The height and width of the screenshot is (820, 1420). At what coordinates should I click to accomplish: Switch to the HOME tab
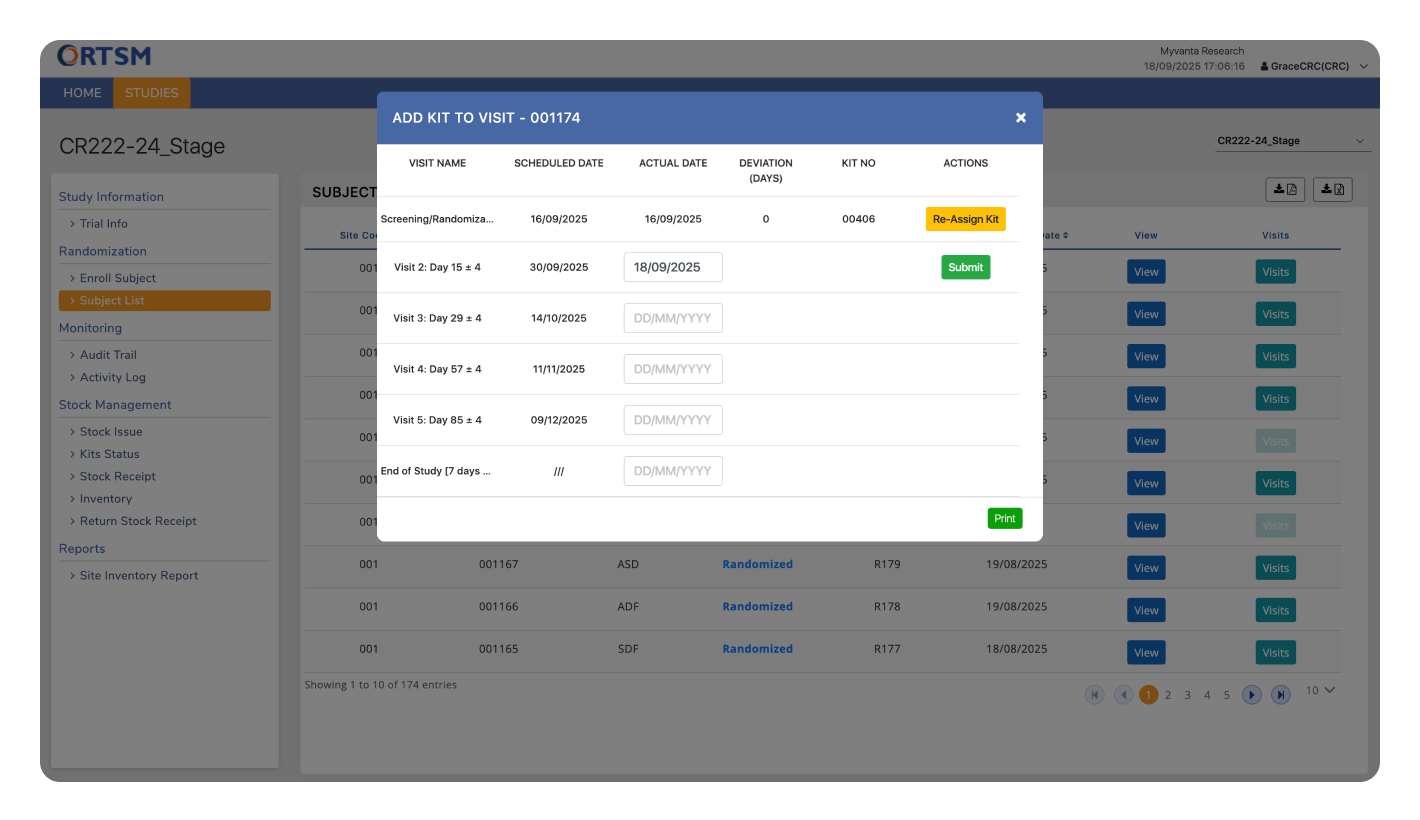tap(82, 92)
